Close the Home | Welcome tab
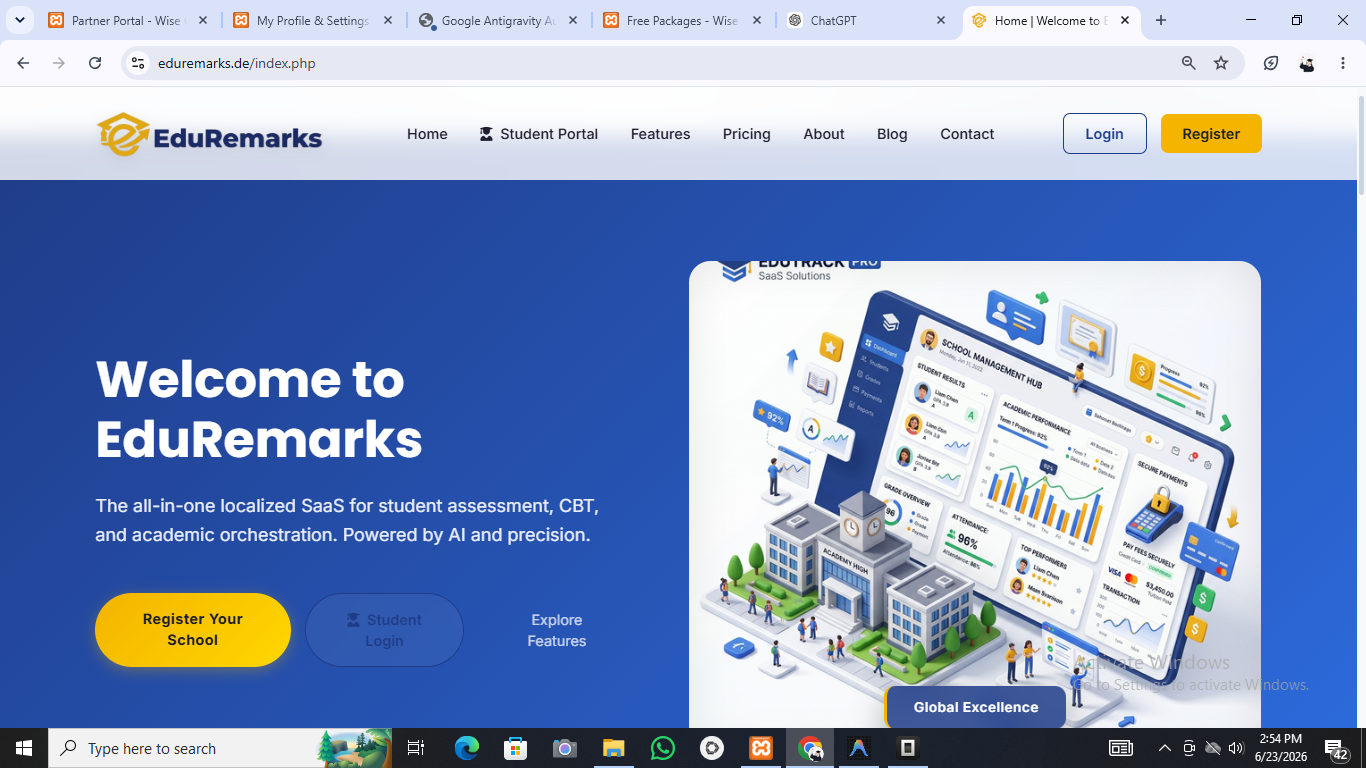Image resolution: width=1366 pixels, height=768 pixels. [1125, 20]
